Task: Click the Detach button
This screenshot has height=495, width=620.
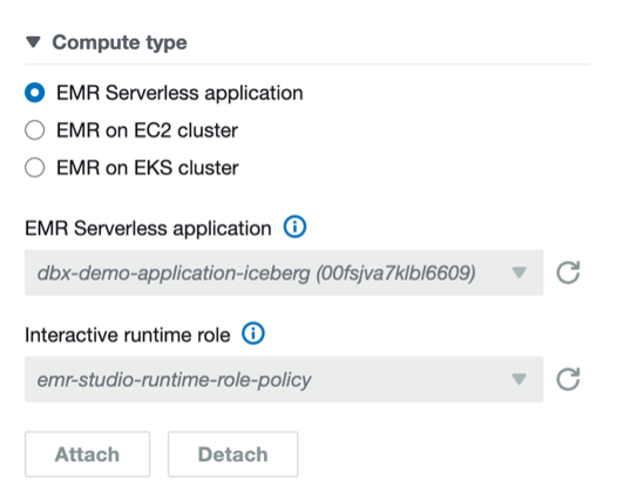Action: click(232, 454)
